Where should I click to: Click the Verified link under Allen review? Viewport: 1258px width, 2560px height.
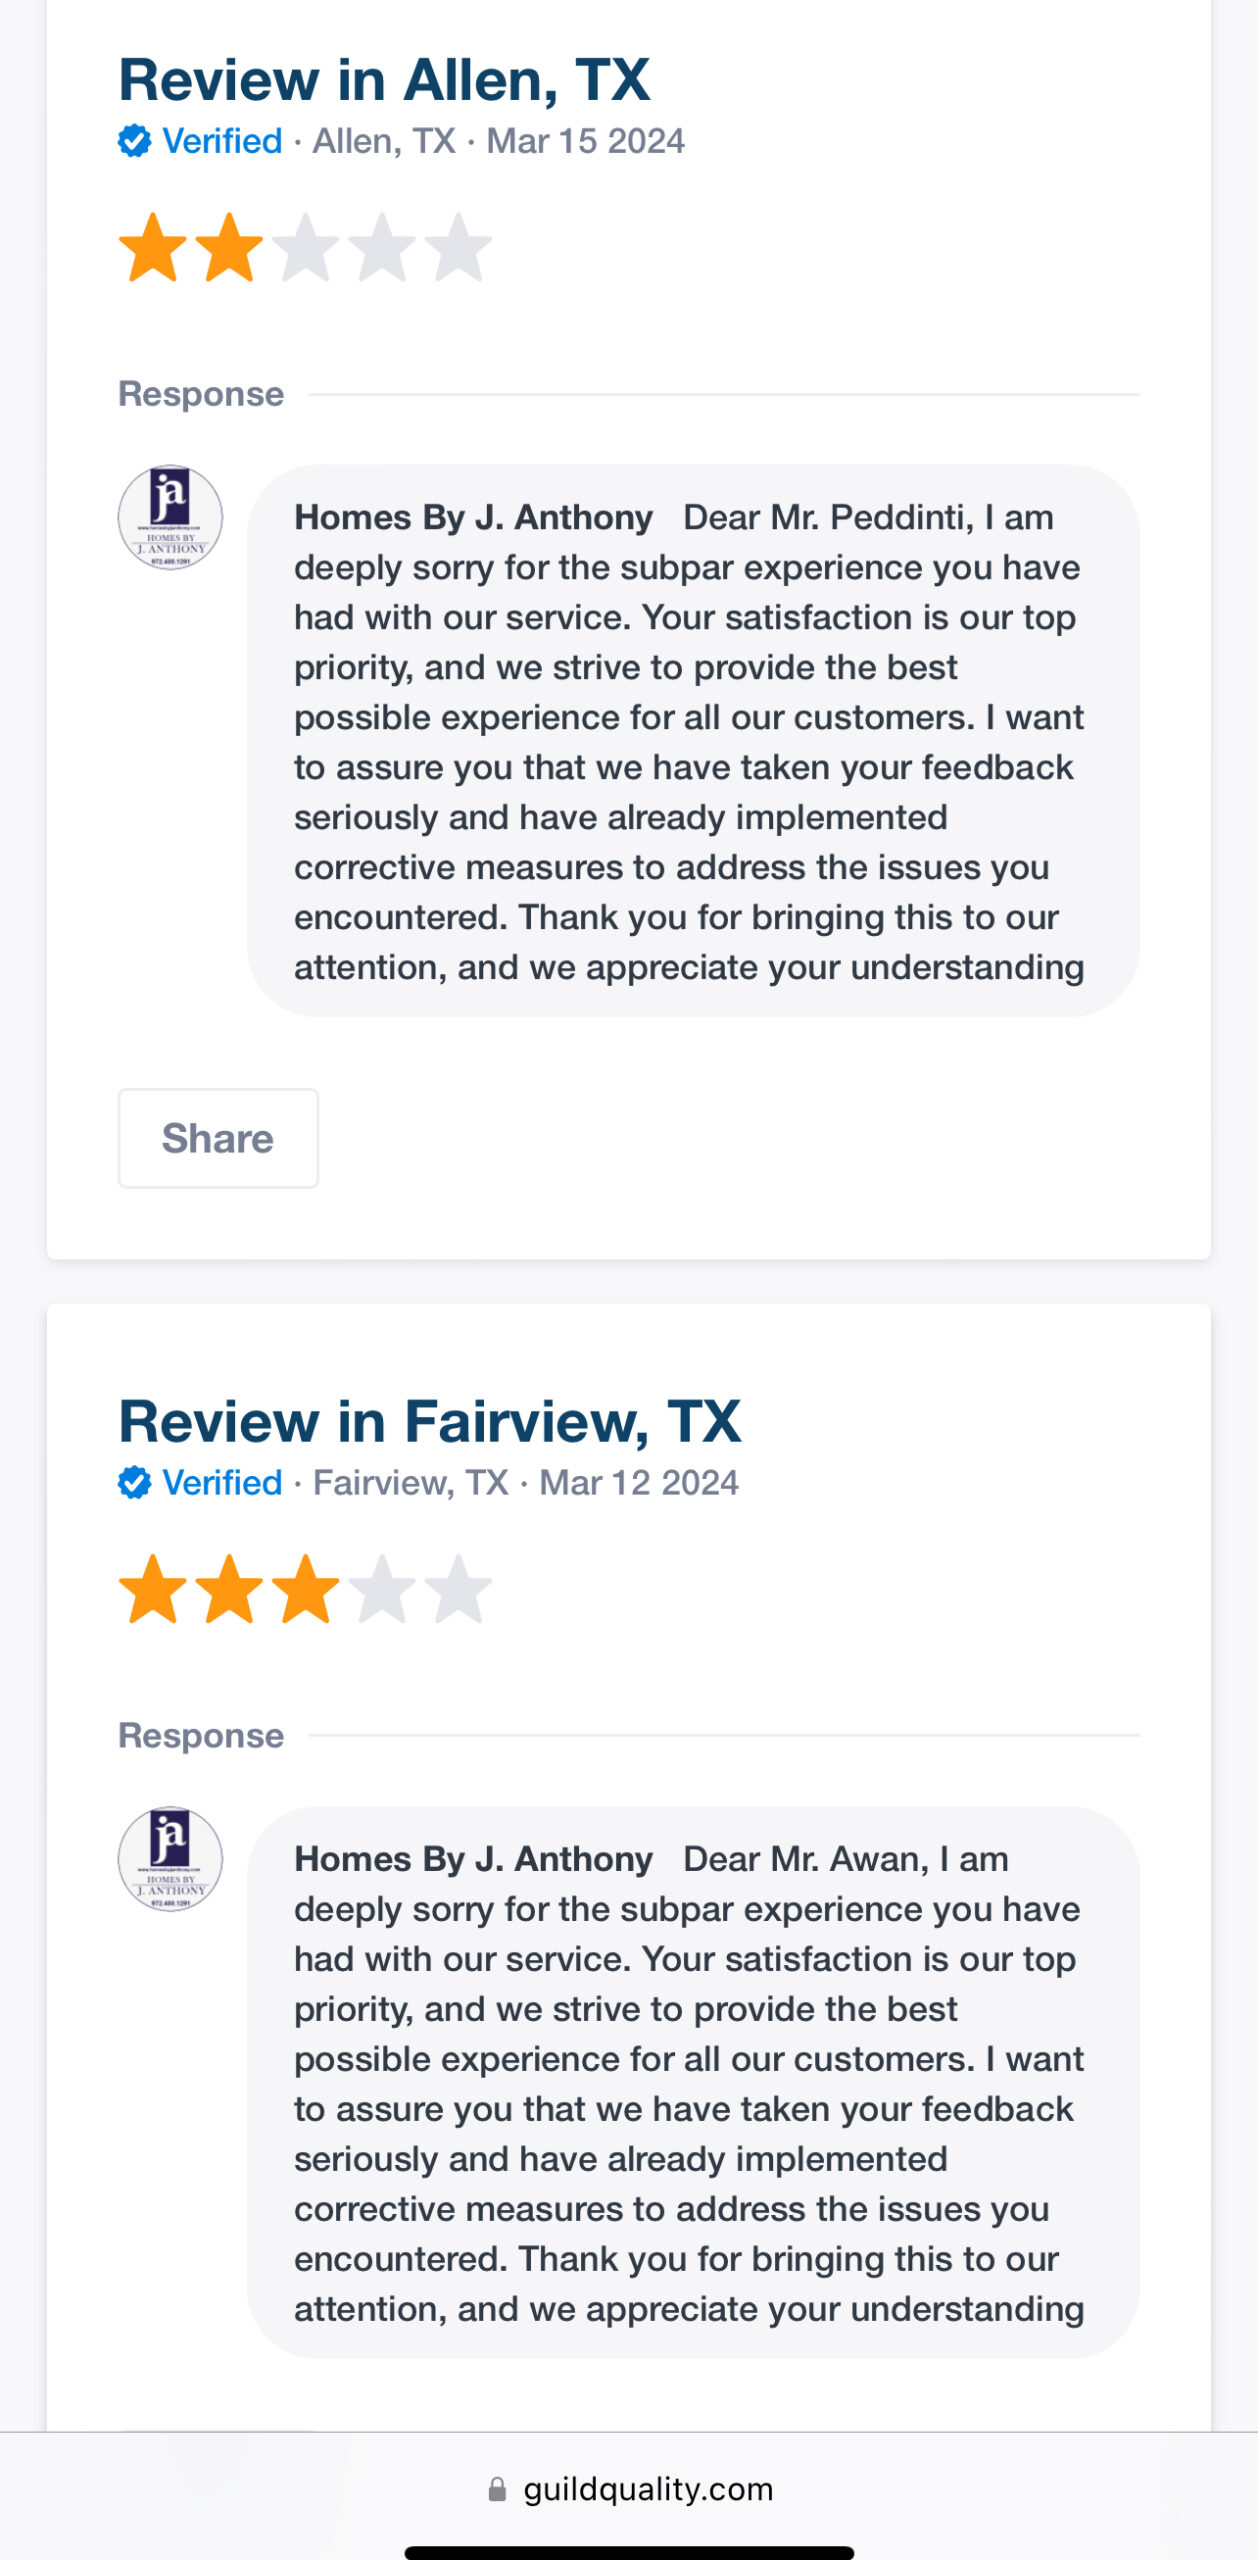[222, 141]
